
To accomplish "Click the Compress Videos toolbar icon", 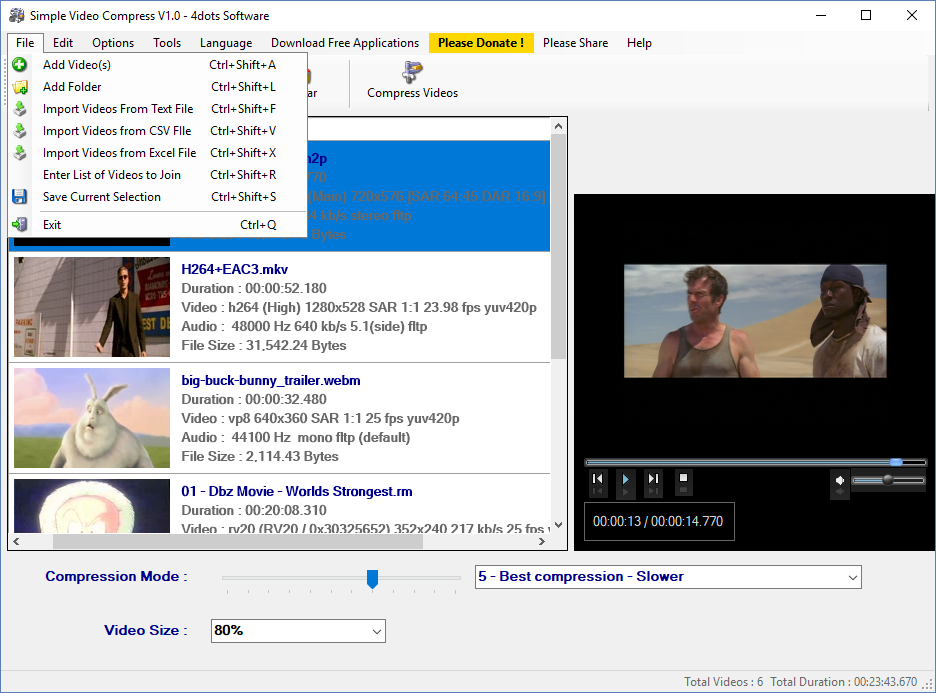I will tap(411, 73).
